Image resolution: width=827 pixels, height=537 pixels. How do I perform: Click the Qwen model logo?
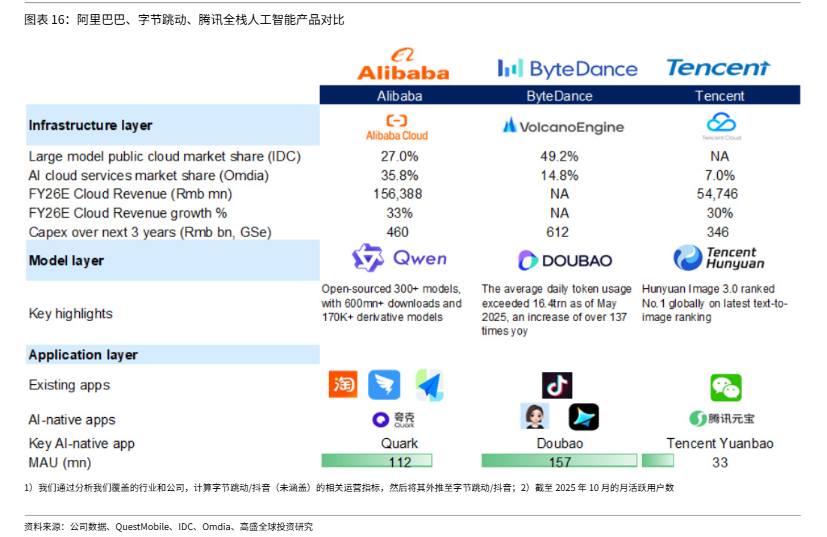(399, 259)
